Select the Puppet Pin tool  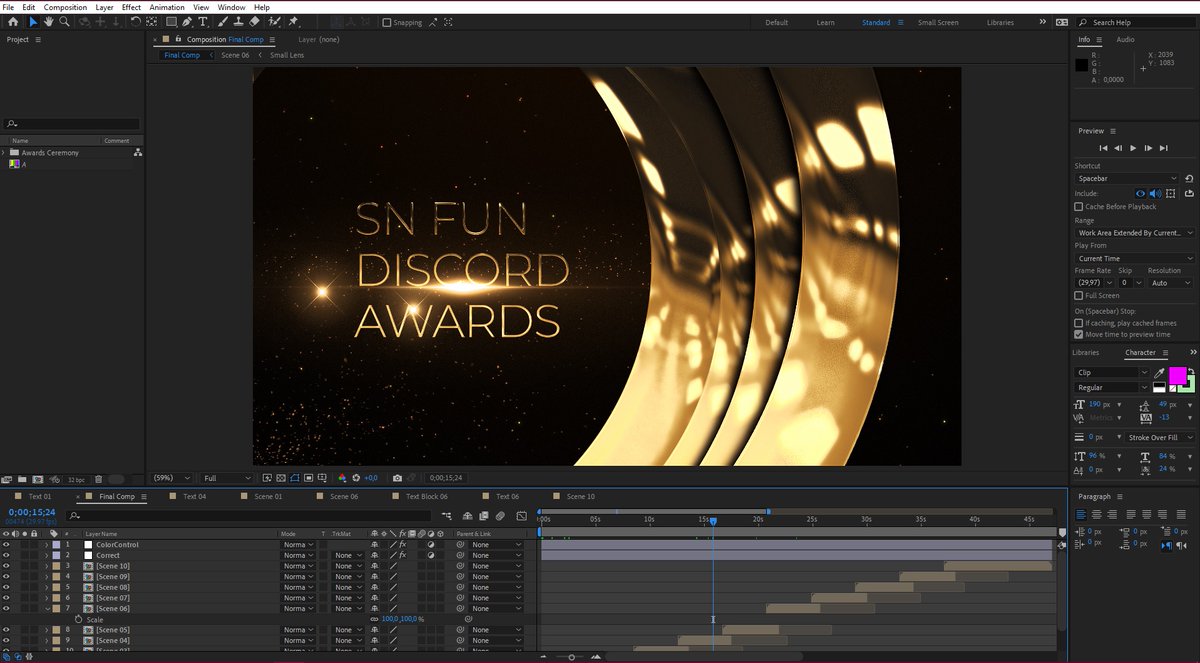click(x=293, y=21)
